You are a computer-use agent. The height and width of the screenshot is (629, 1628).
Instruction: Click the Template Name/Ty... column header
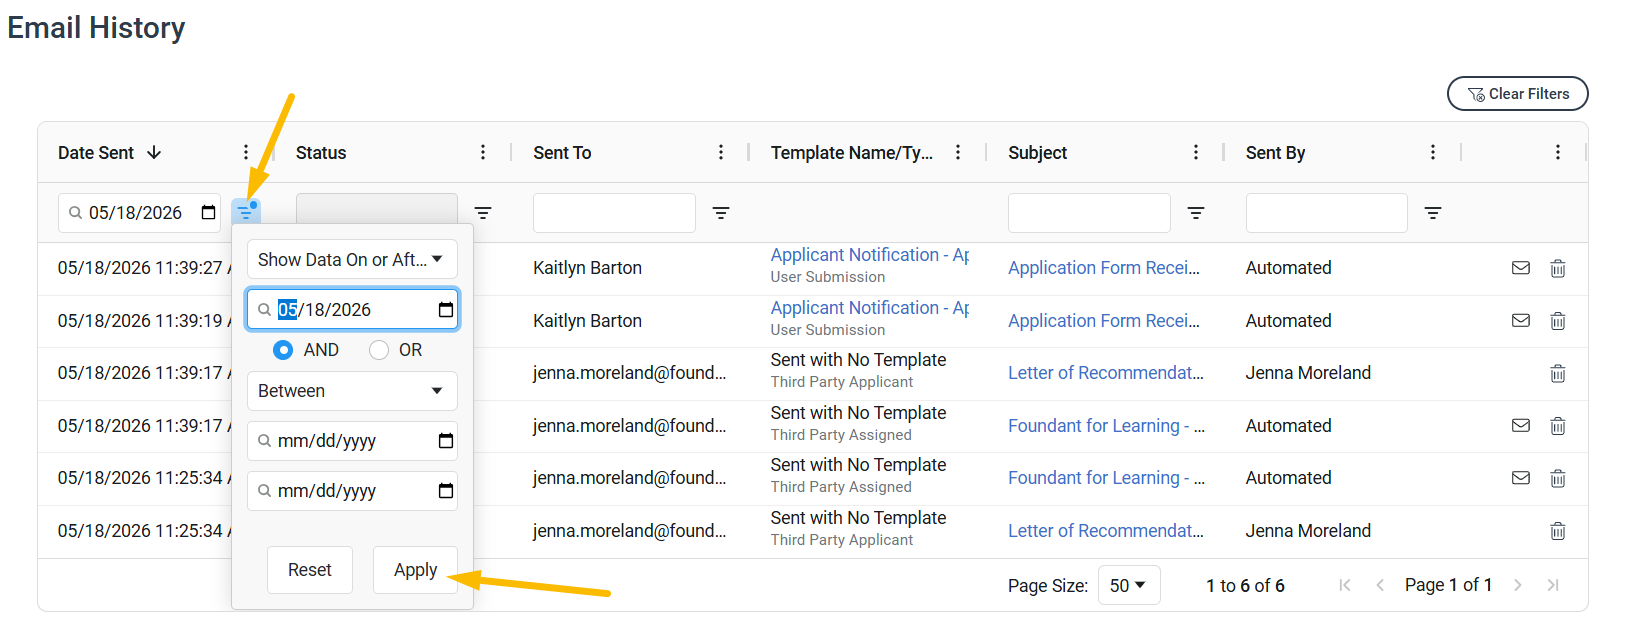coord(851,153)
